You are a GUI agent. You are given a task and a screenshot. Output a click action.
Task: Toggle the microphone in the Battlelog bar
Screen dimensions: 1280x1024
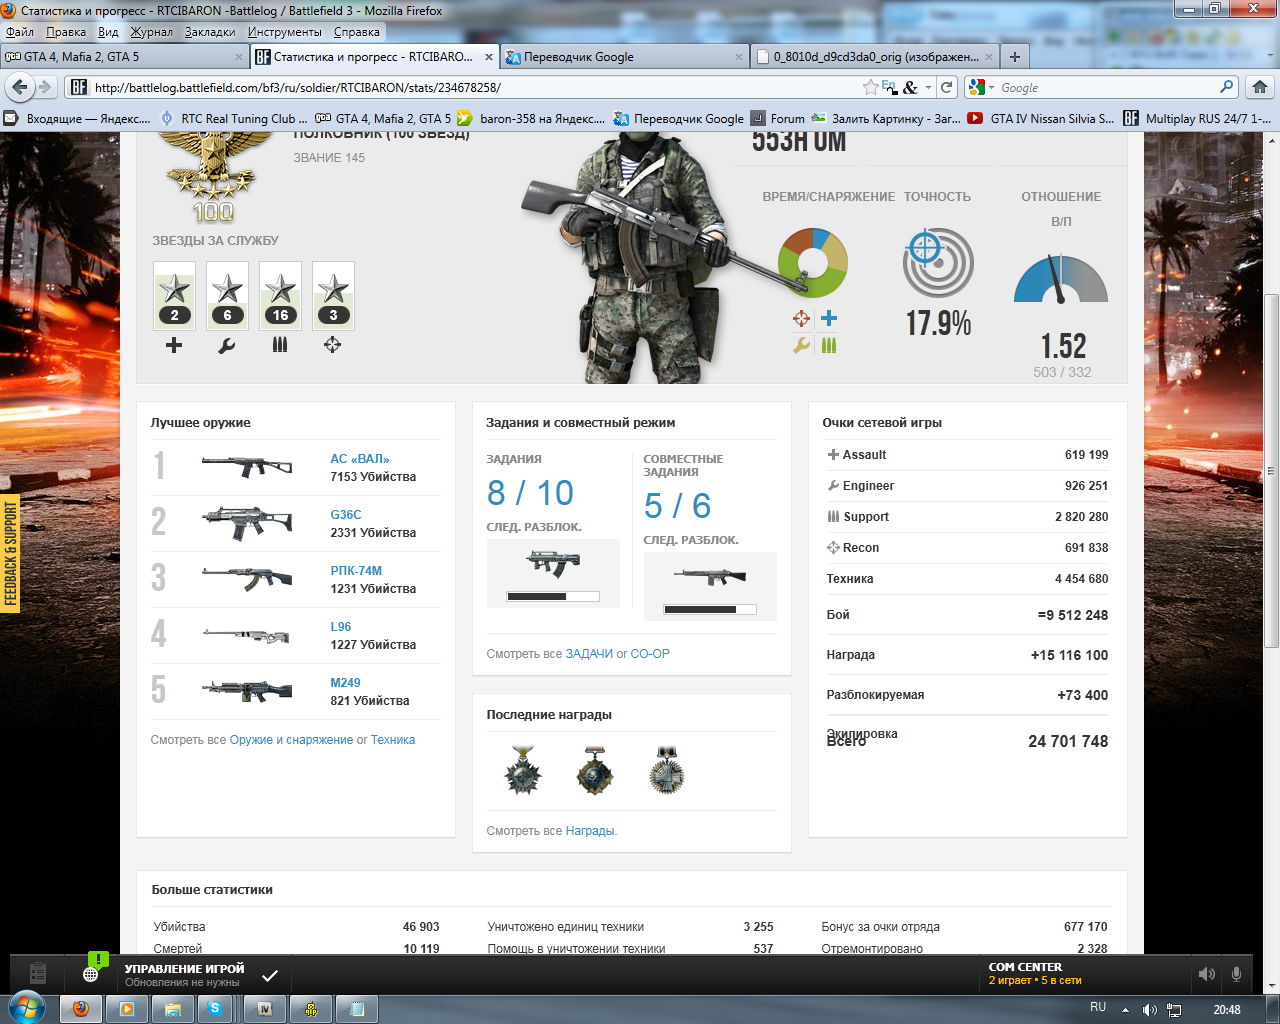[x=1237, y=974]
